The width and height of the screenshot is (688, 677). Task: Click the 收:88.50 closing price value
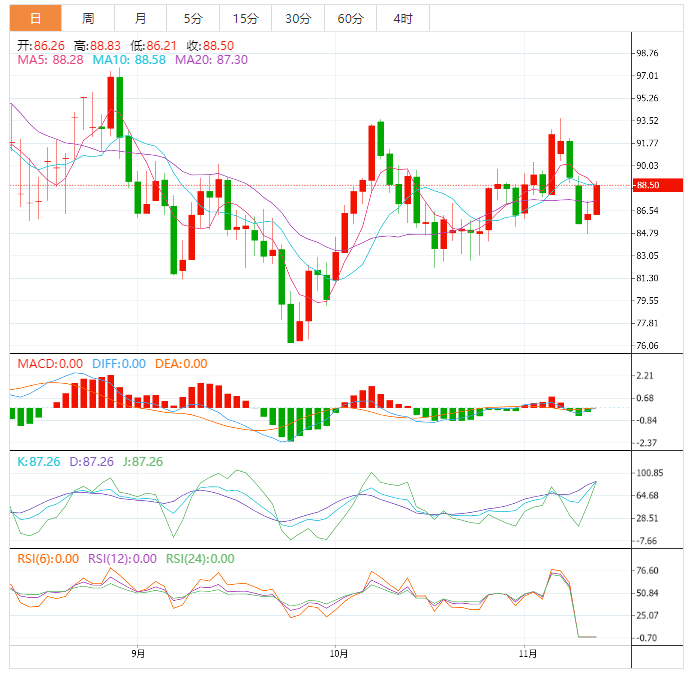pyautogui.click(x=210, y=46)
